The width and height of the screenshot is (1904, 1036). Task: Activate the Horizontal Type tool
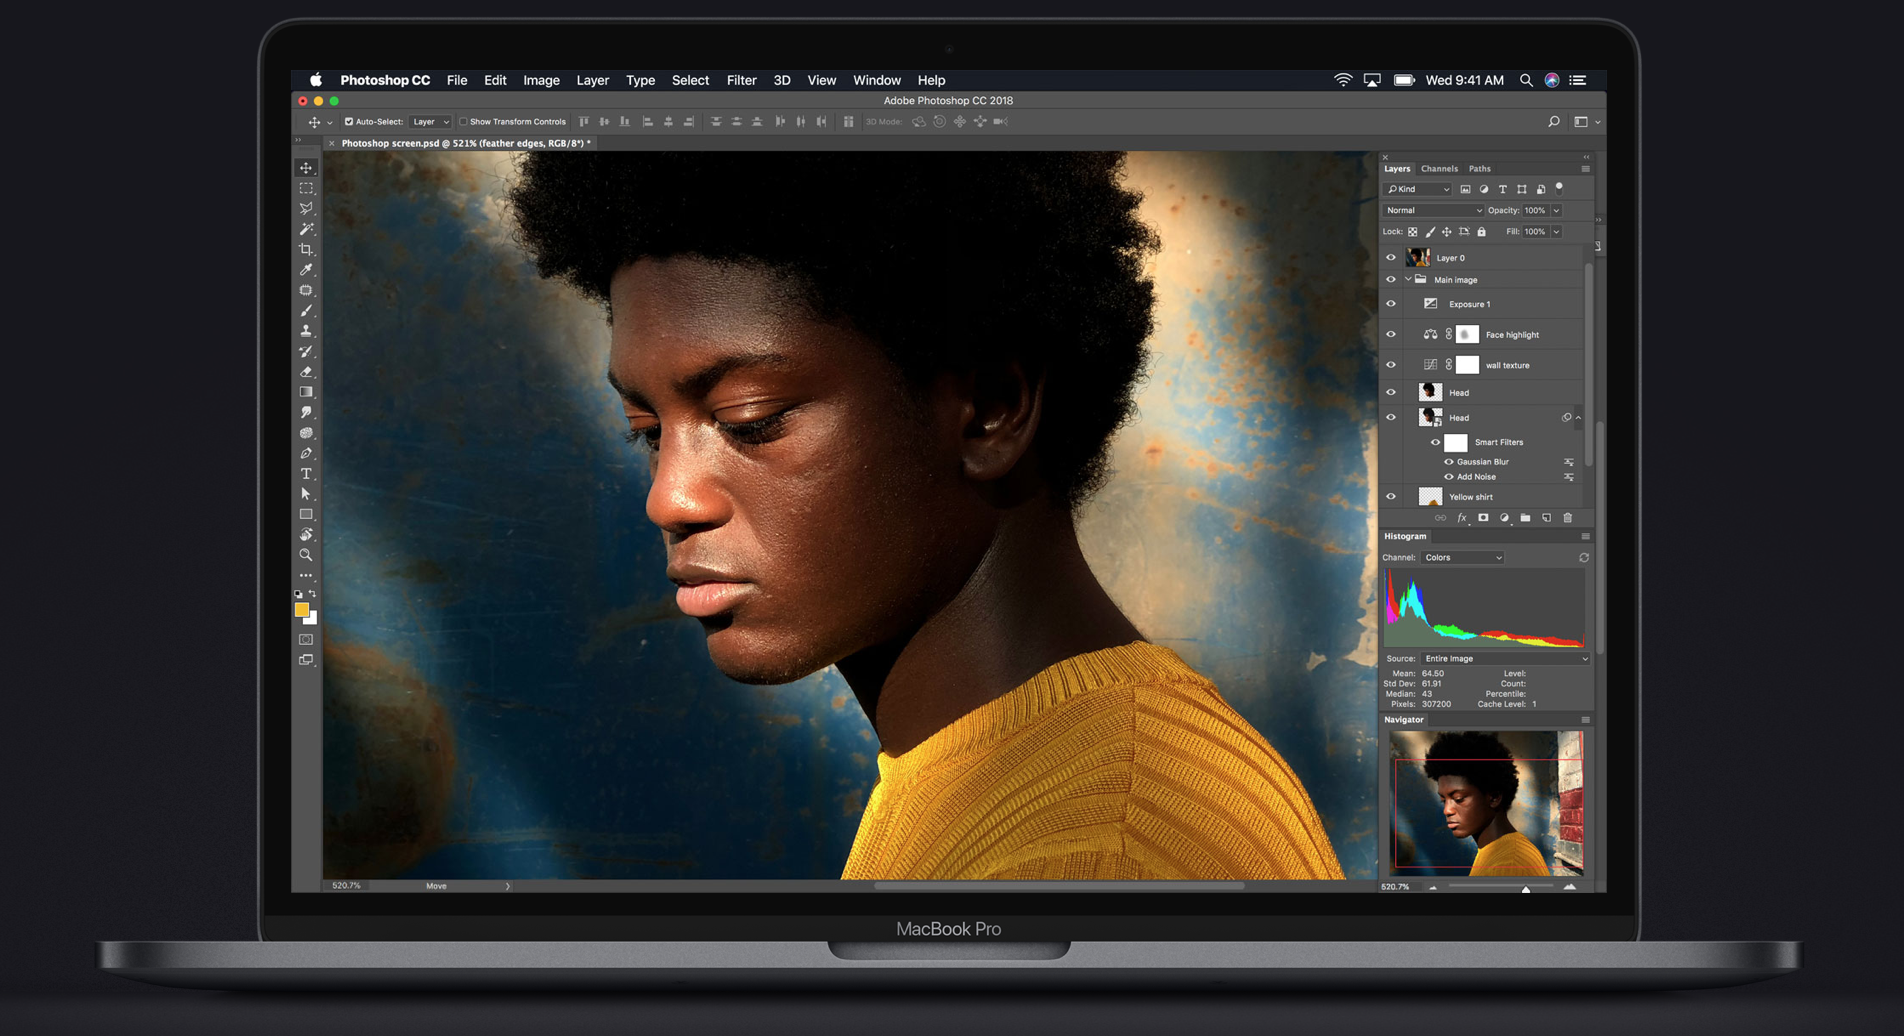(306, 474)
